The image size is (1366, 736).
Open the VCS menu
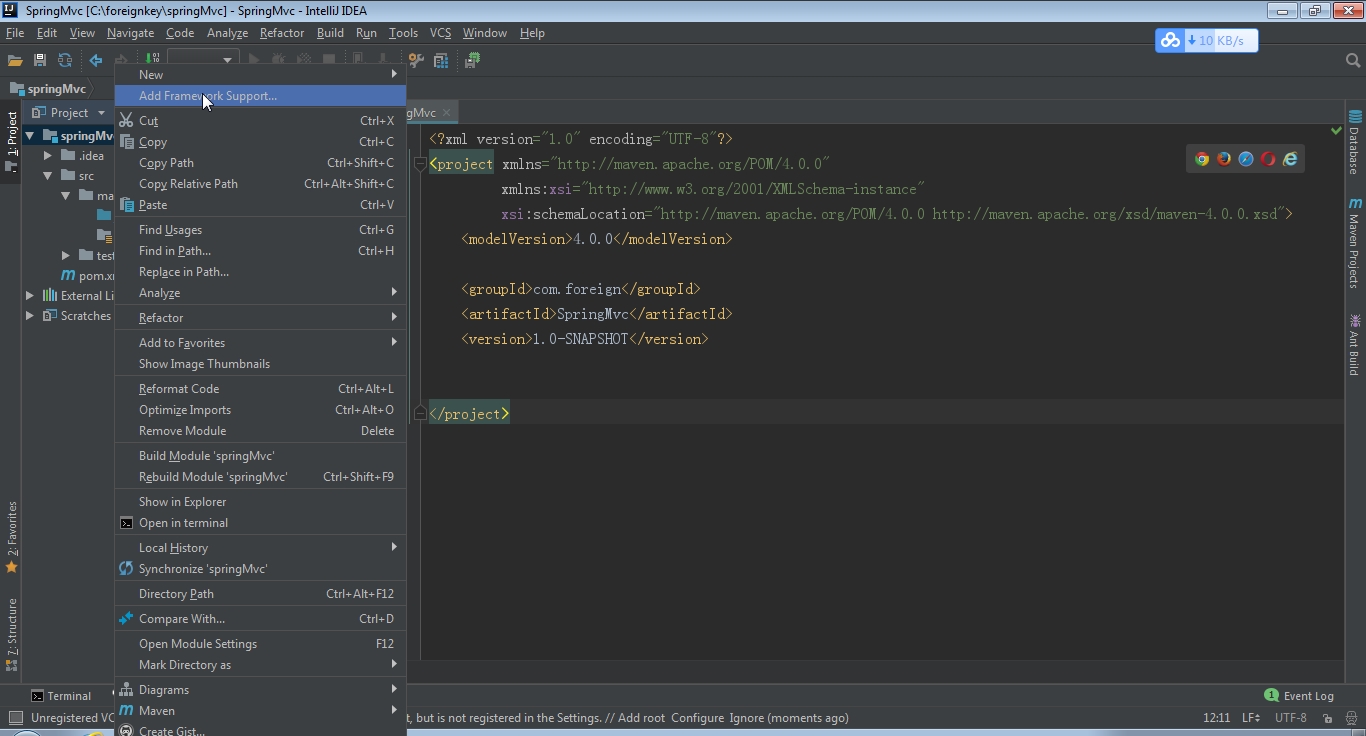point(440,33)
